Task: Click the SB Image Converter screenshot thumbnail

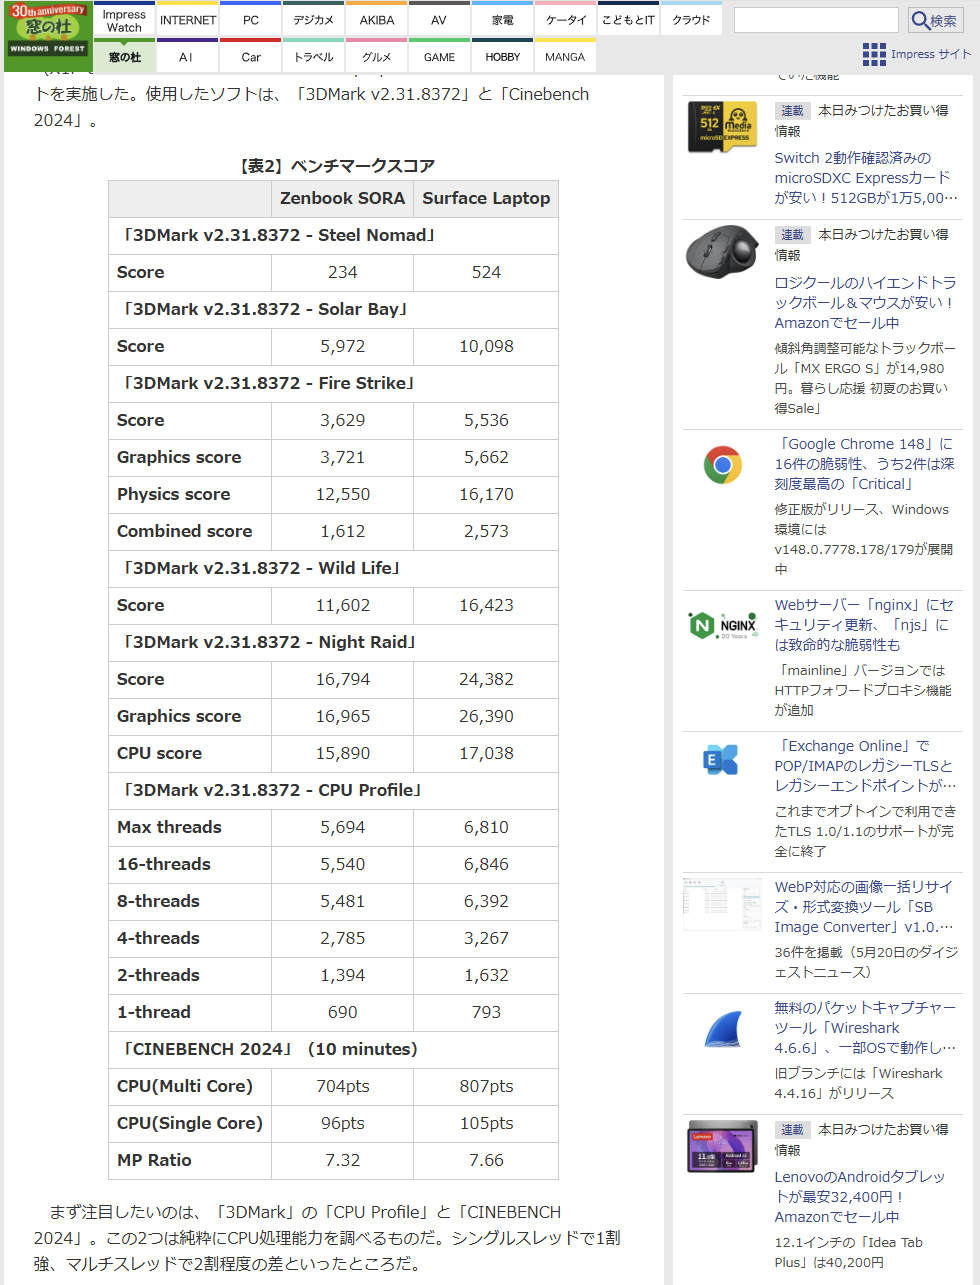Action: coord(723,904)
